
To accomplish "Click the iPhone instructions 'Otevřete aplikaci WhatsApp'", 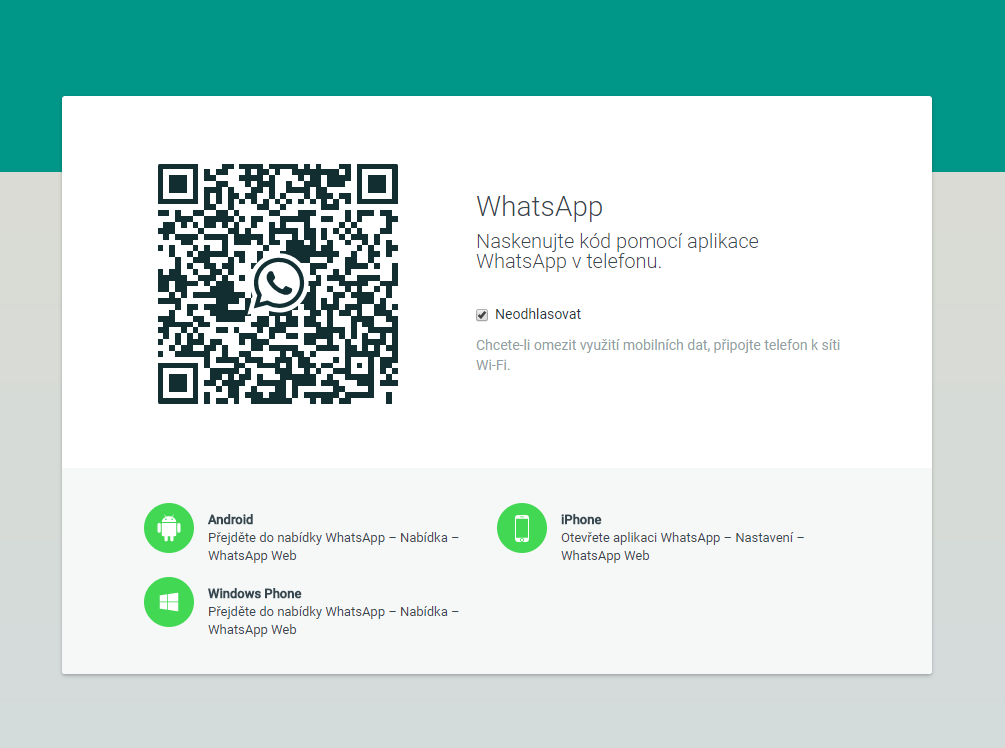I will click(683, 546).
